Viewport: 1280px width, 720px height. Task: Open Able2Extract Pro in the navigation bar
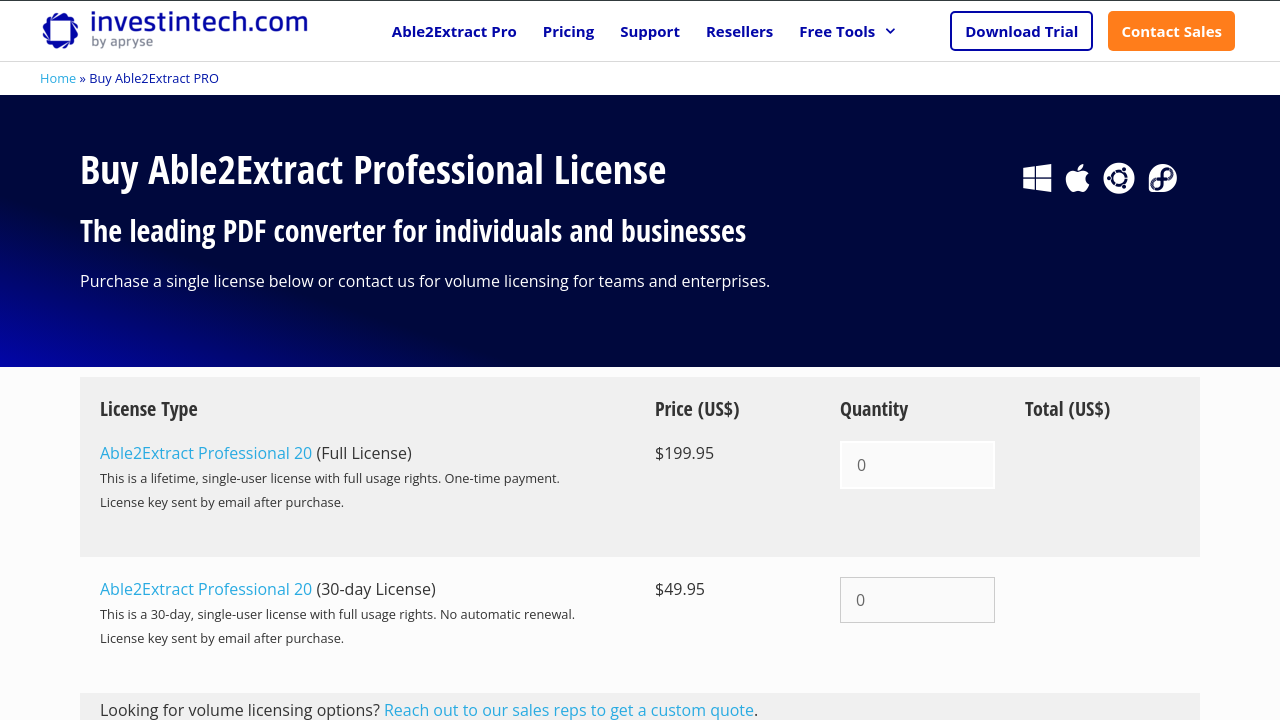(x=454, y=31)
